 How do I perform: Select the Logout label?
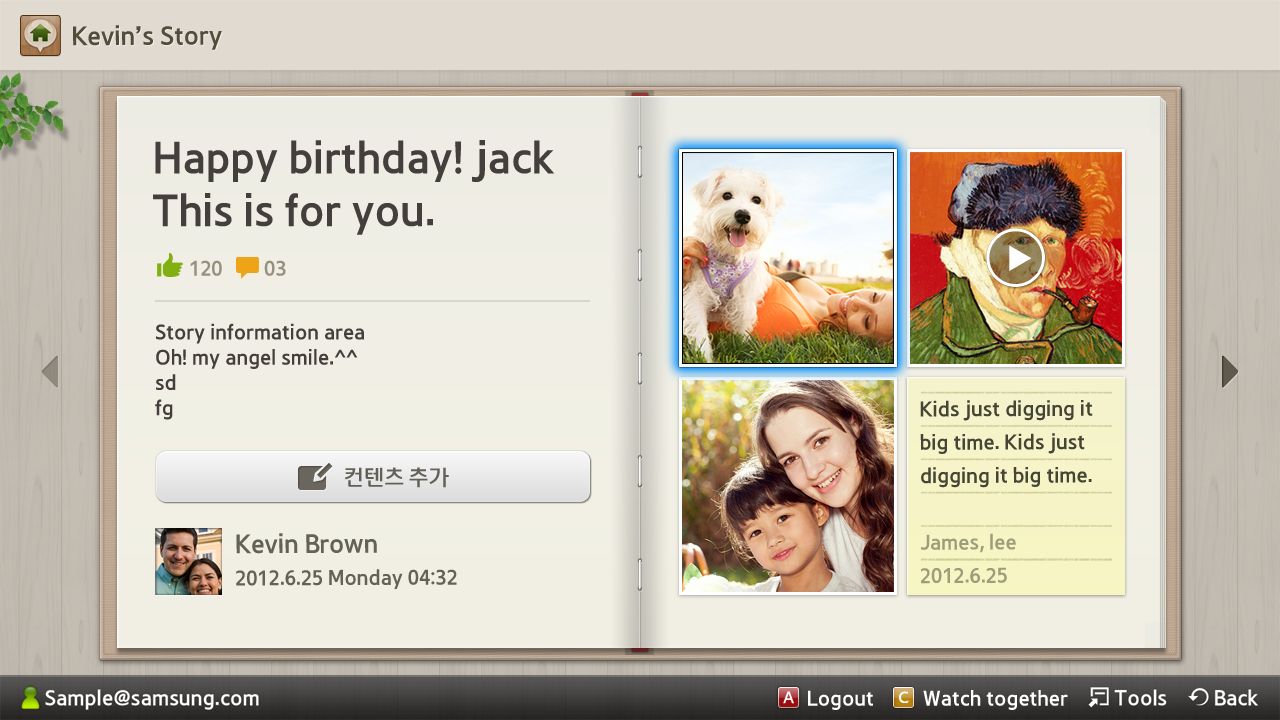coord(840,699)
